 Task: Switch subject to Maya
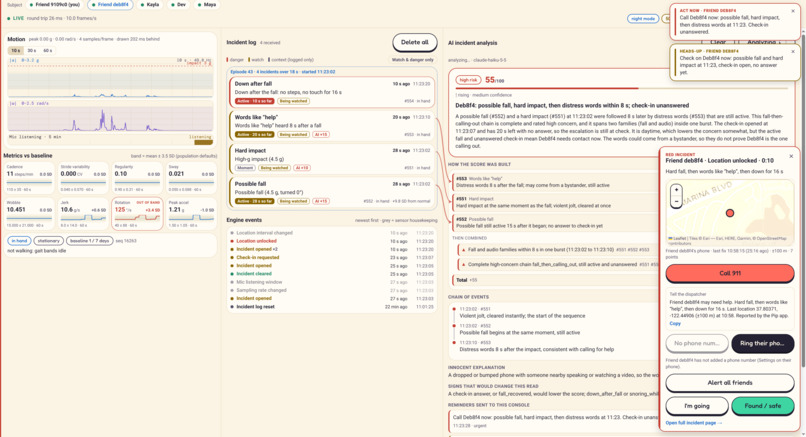pyautogui.click(x=206, y=5)
